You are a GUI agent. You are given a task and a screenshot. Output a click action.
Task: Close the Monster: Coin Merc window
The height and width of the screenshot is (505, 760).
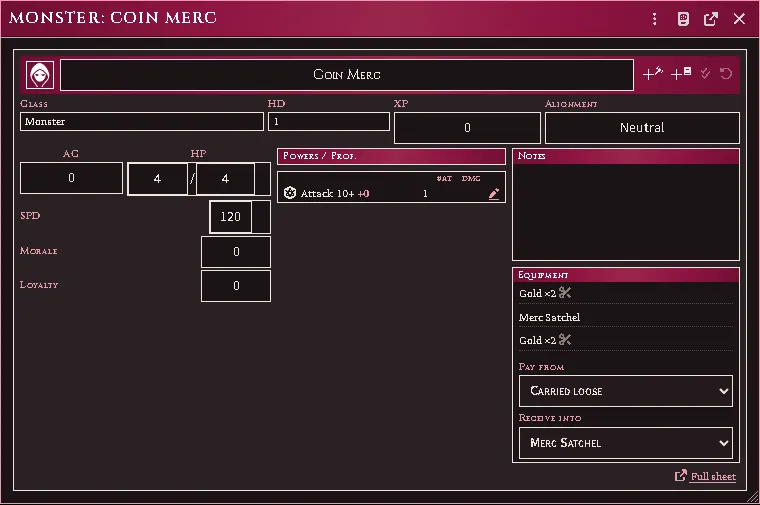[x=739, y=19]
